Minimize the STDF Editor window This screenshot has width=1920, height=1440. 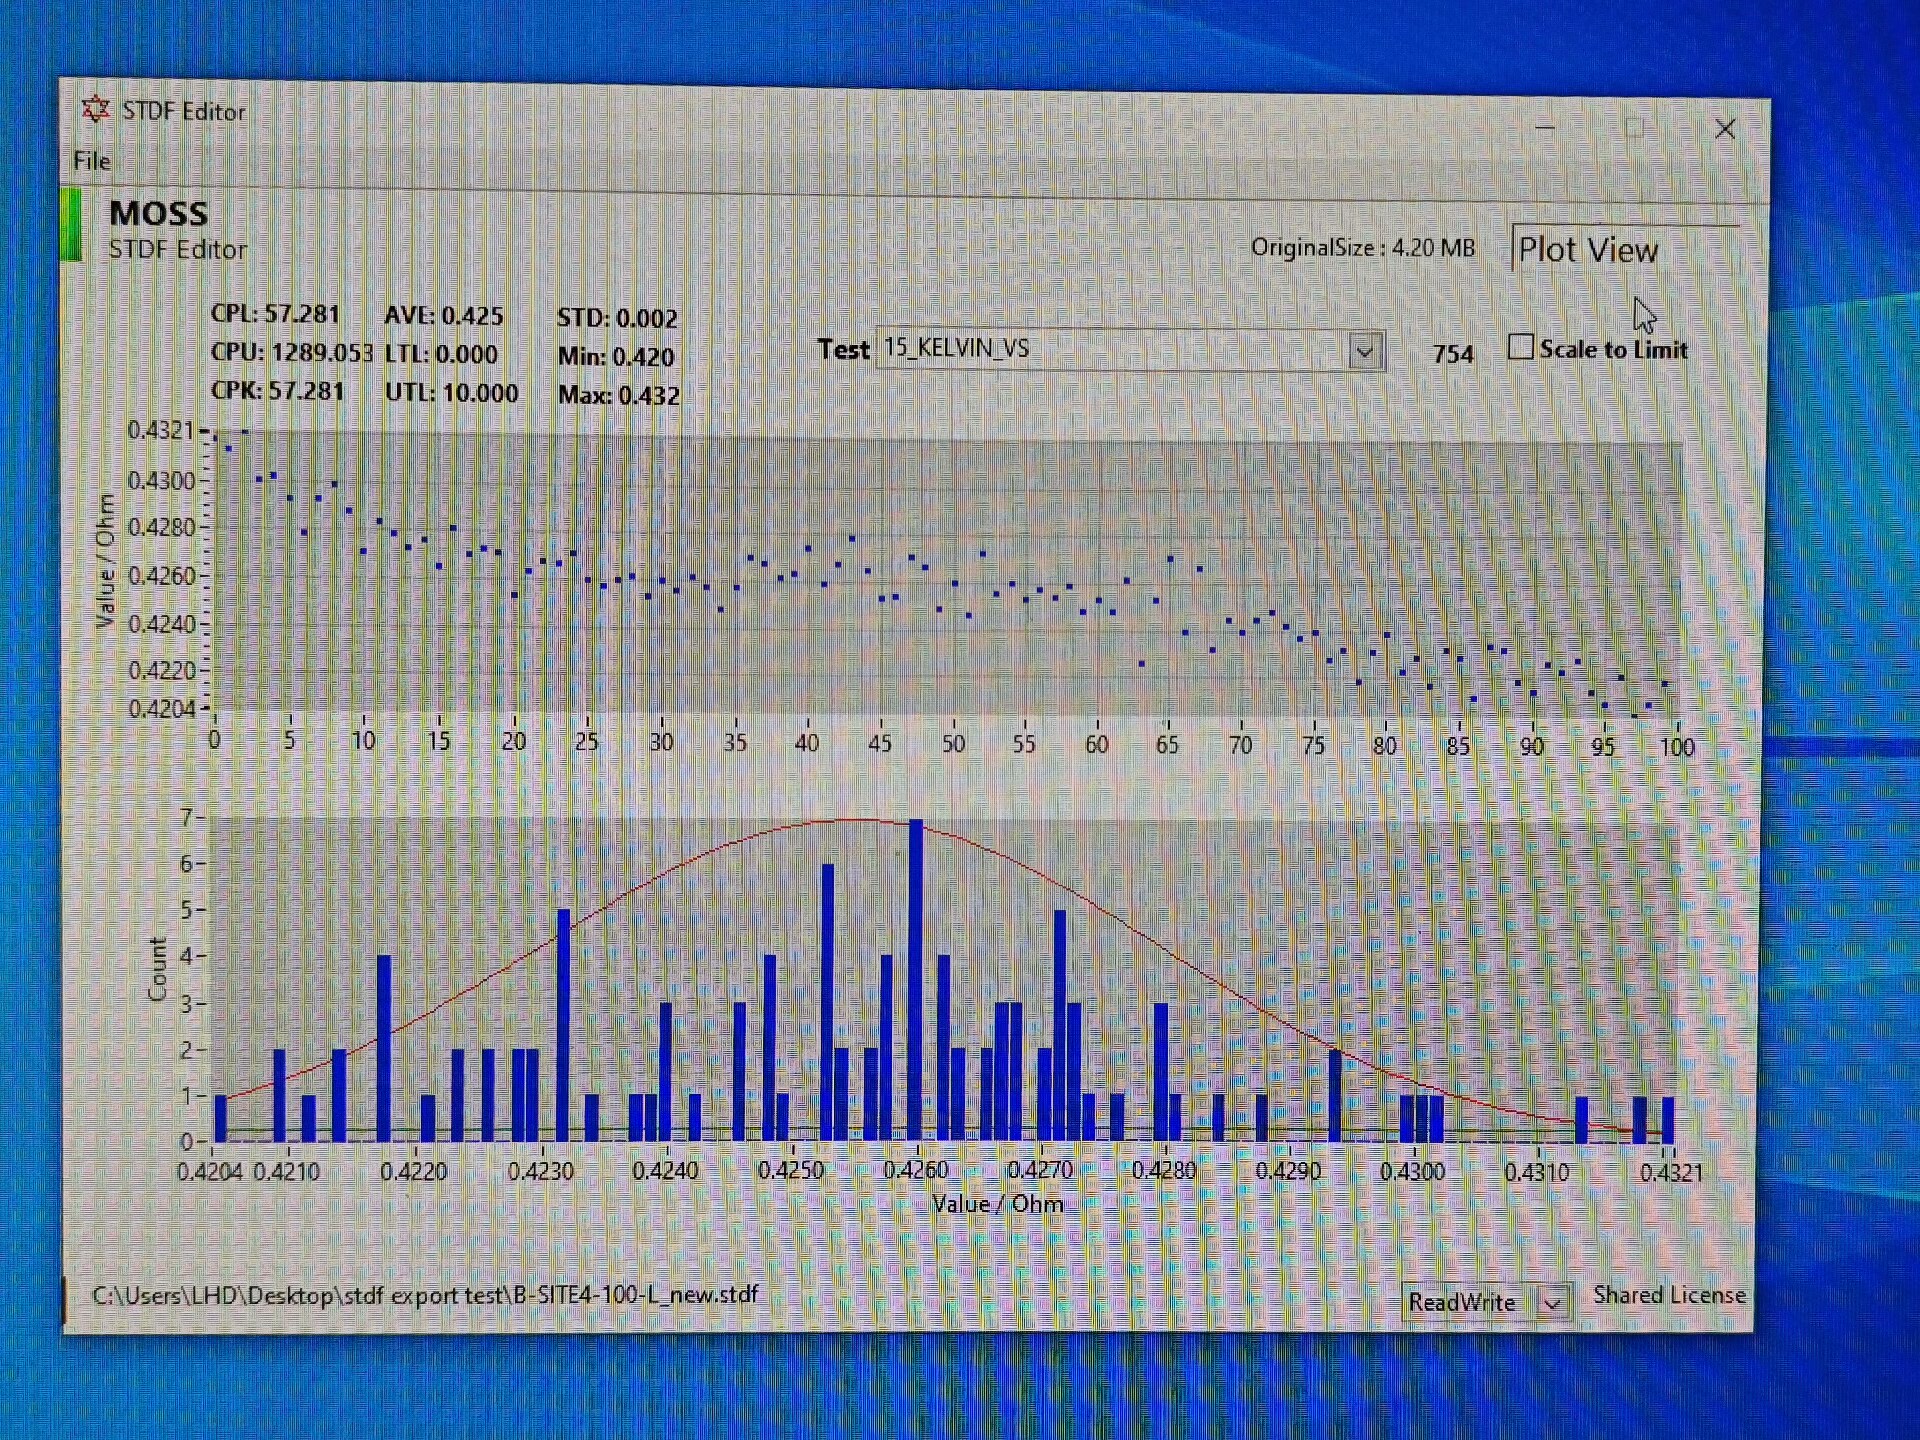[1545, 129]
